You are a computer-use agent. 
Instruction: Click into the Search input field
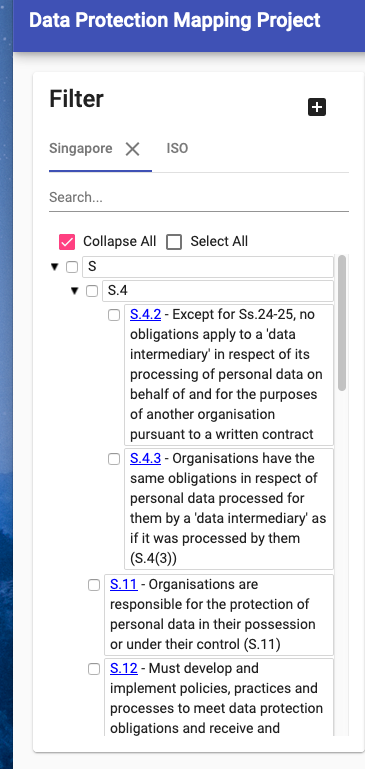pos(199,198)
